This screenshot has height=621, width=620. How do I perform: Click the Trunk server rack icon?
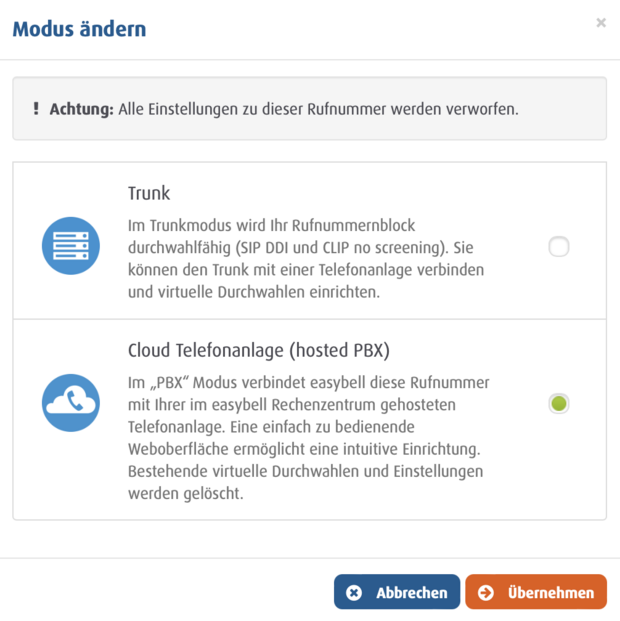(x=71, y=245)
